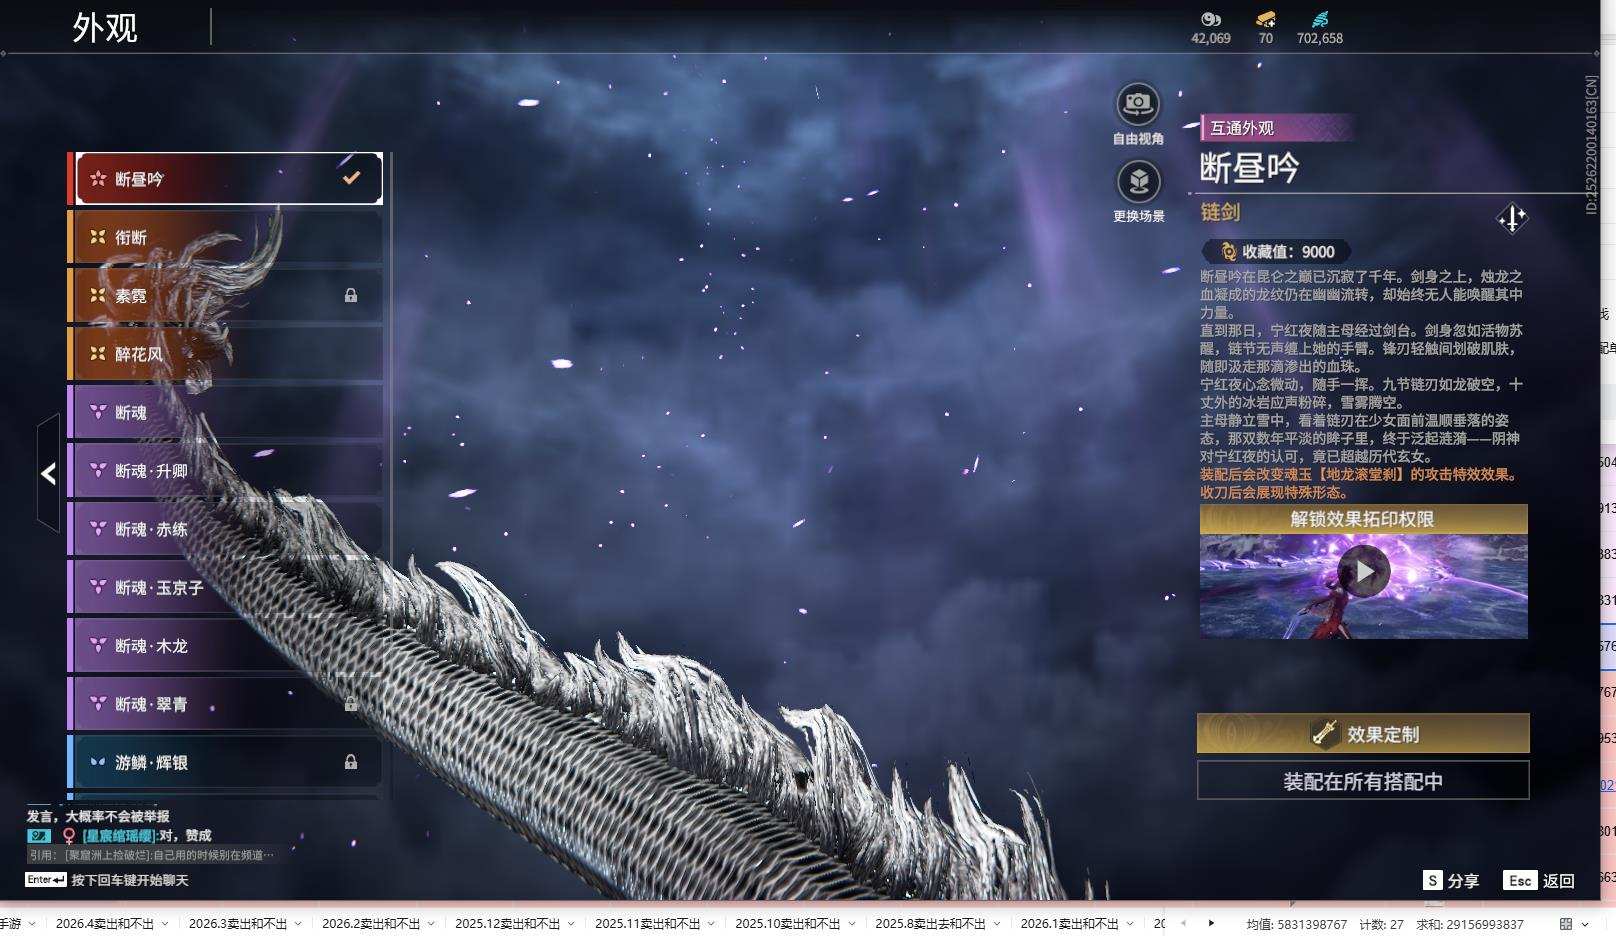Image resolution: width=1616 pixels, height=939 pixels.
Task: Open 2026.4卖出和不出 sheet tab in spreadsheet
Action: [x=104, y=924]
